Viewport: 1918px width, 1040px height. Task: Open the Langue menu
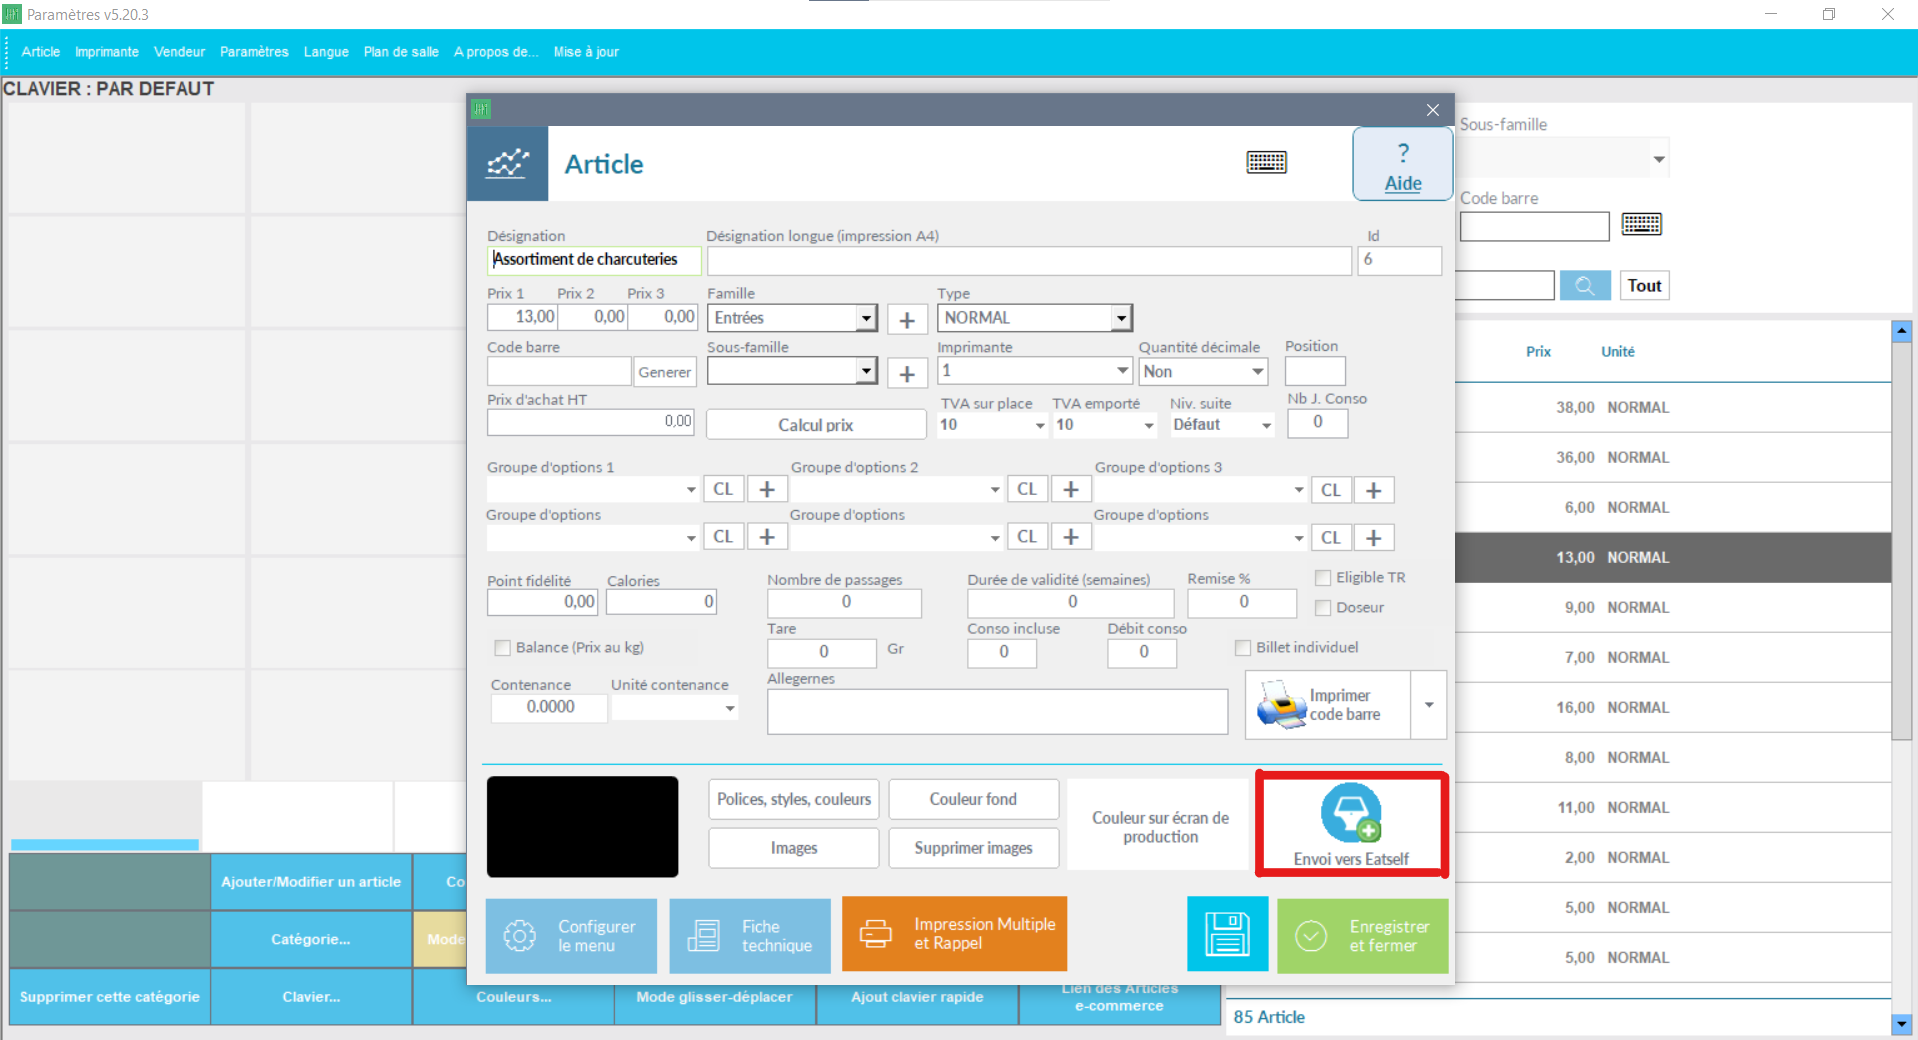coord(326,52)
